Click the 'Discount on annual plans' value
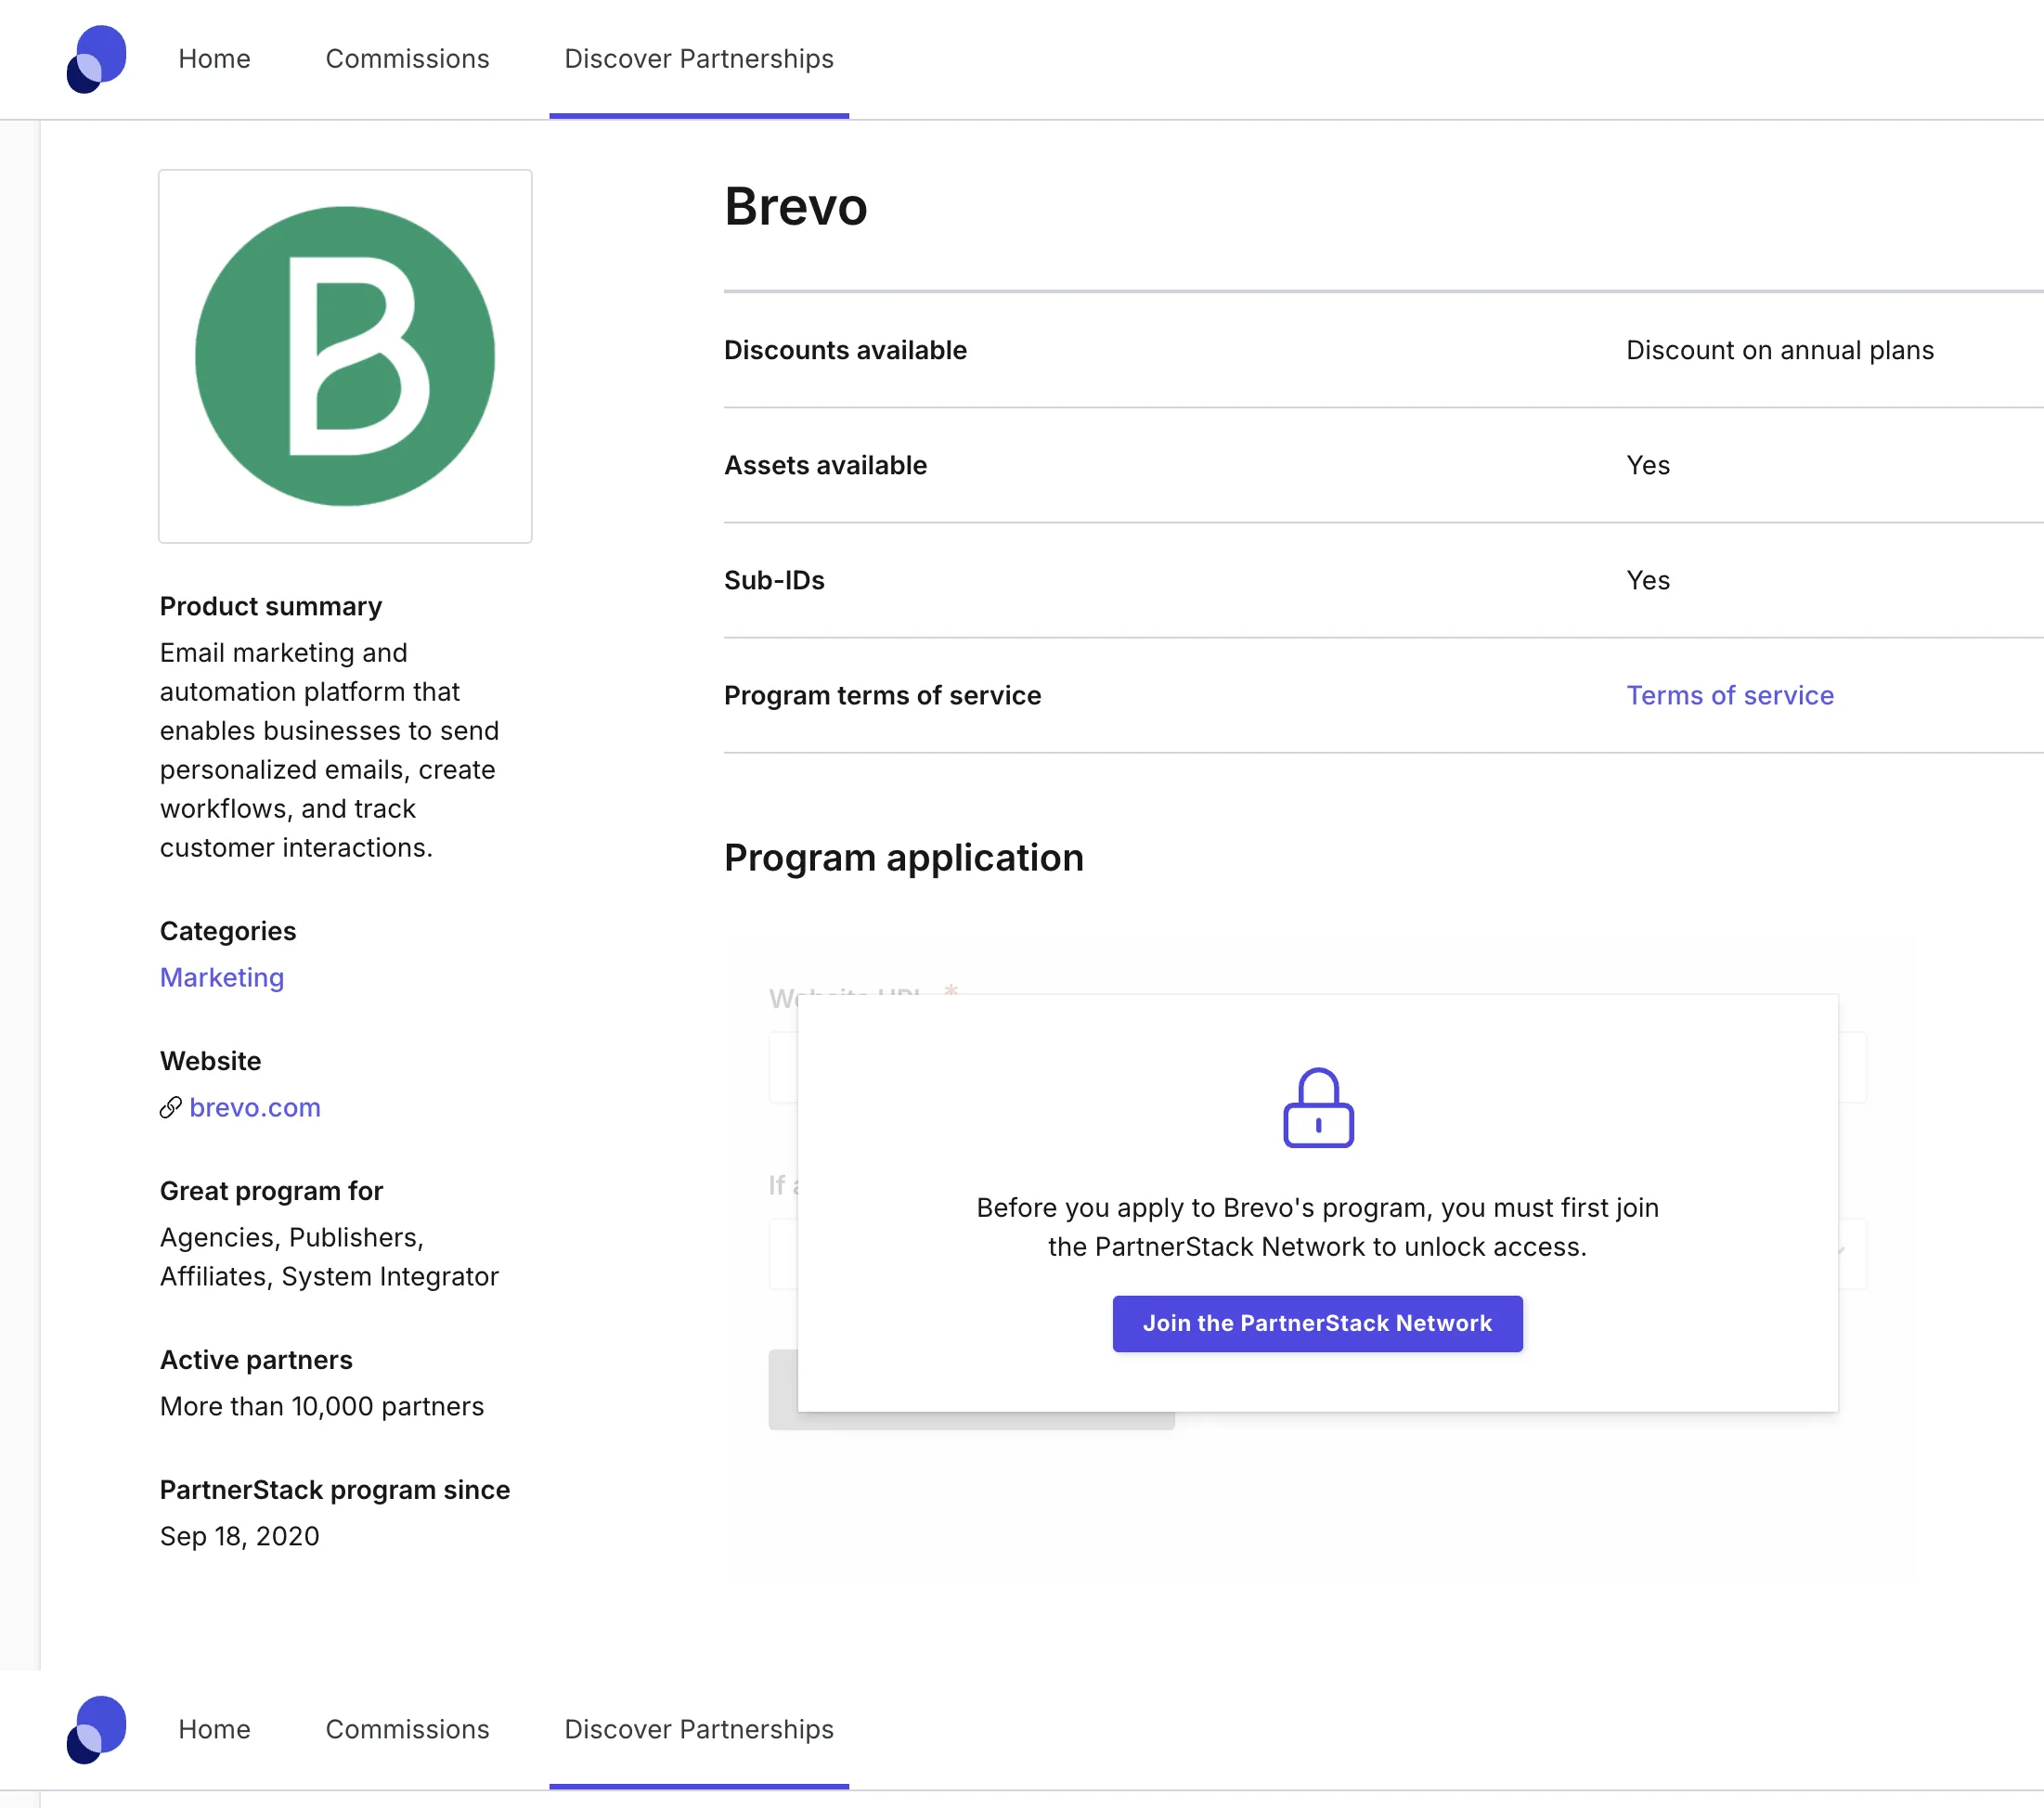Screen dimensions: 2044x1808 coord(1780,350)
